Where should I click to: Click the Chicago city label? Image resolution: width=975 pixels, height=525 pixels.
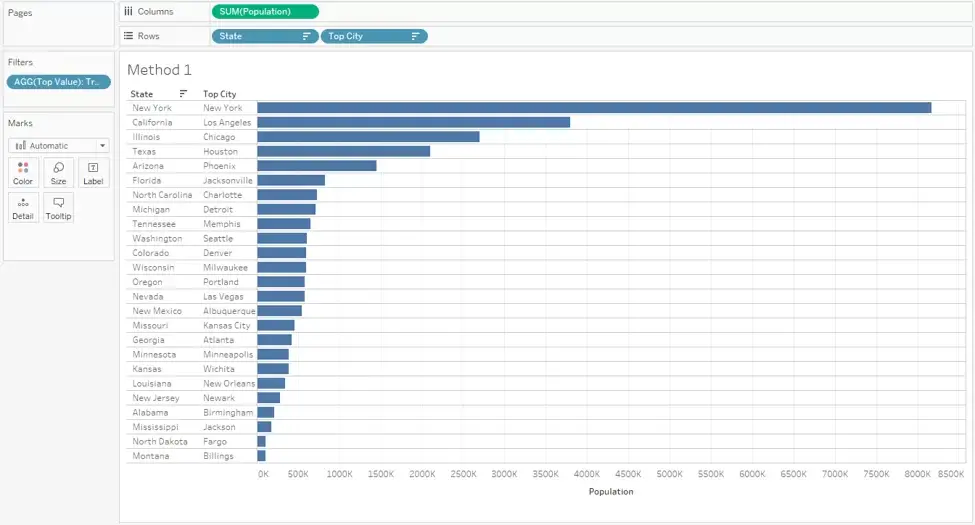point(219,137)
